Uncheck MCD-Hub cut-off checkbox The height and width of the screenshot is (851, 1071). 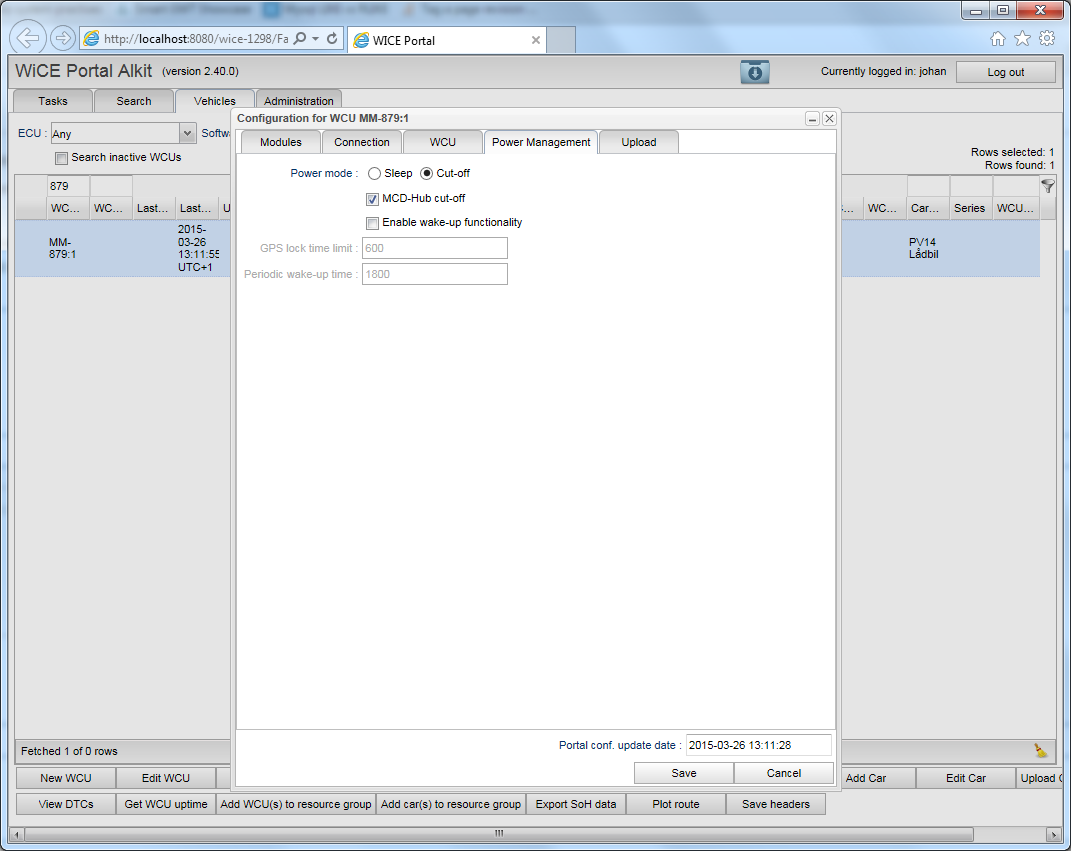373,199
